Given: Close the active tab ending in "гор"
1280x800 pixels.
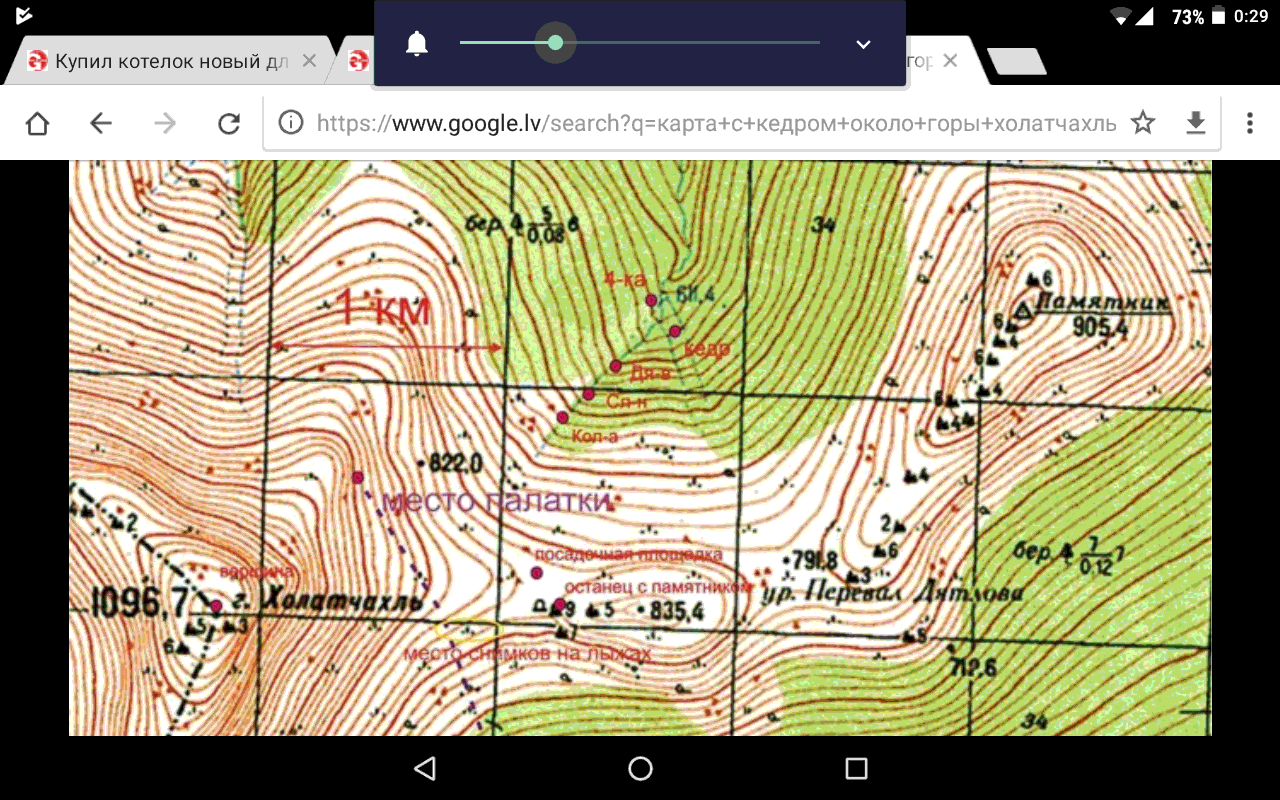Looking at the screenshot, I should (x=950, y=61).
